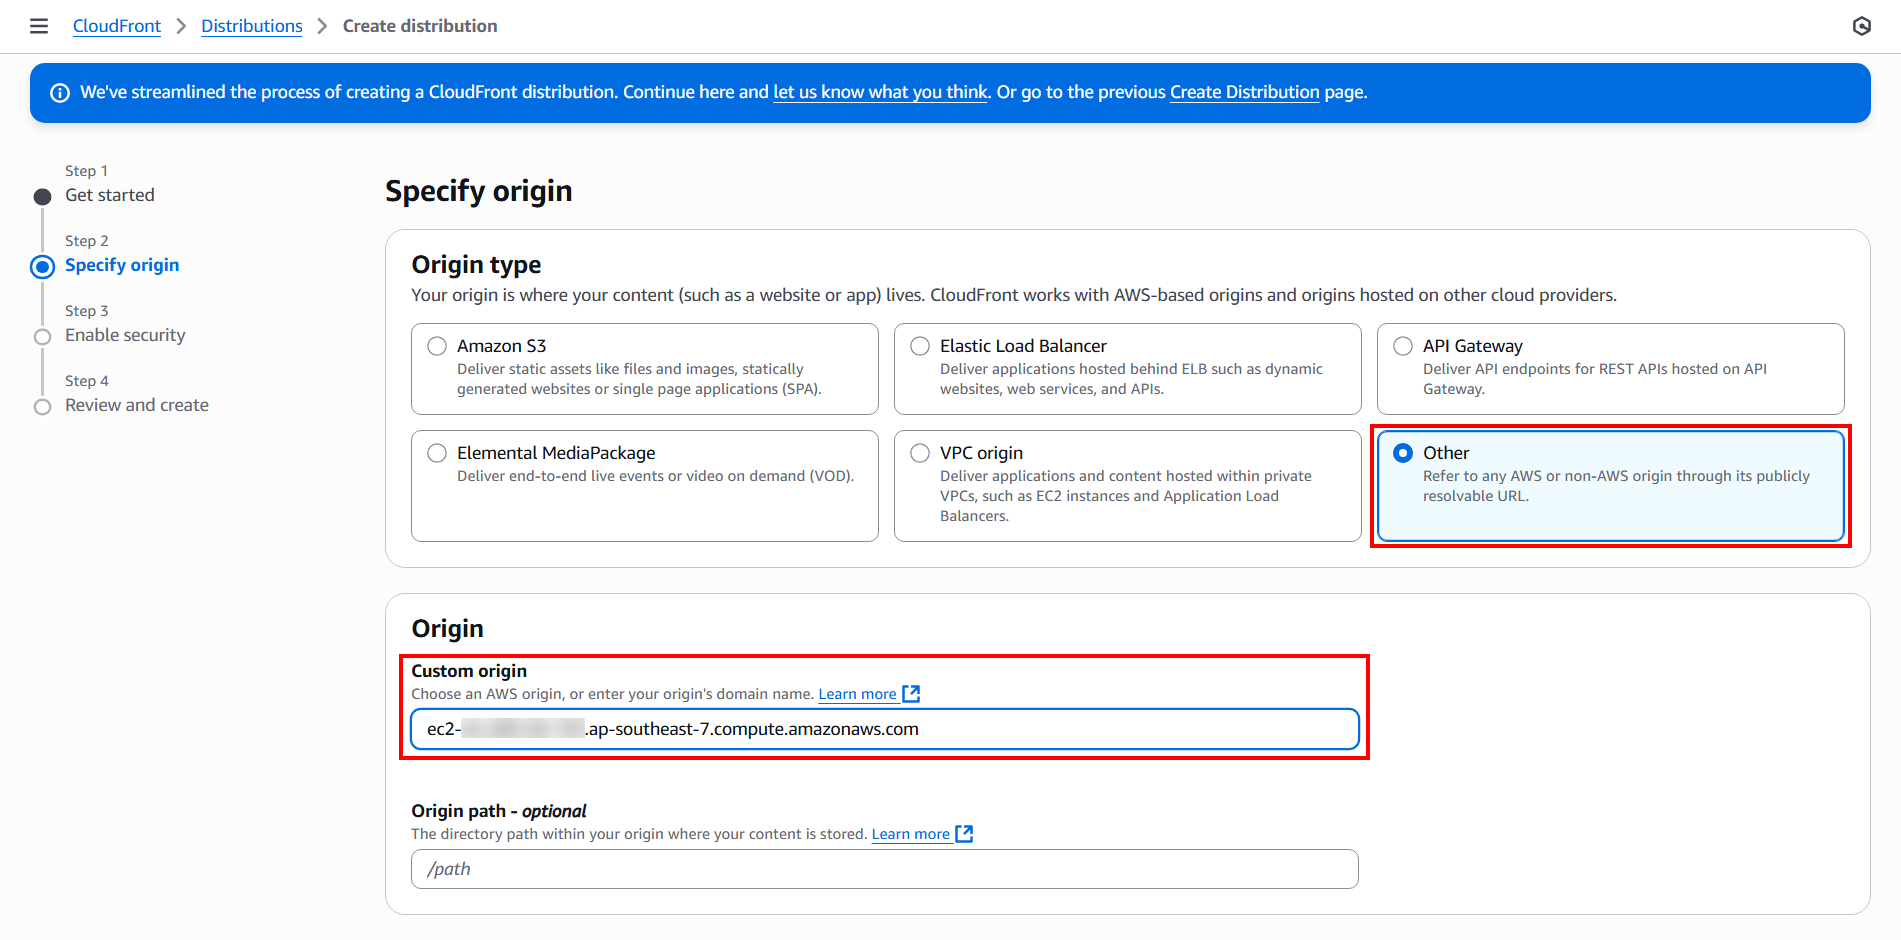Click the info icon in the blue banner
The width and height of the screenshot is (1901, 940).
pos(60,93)
